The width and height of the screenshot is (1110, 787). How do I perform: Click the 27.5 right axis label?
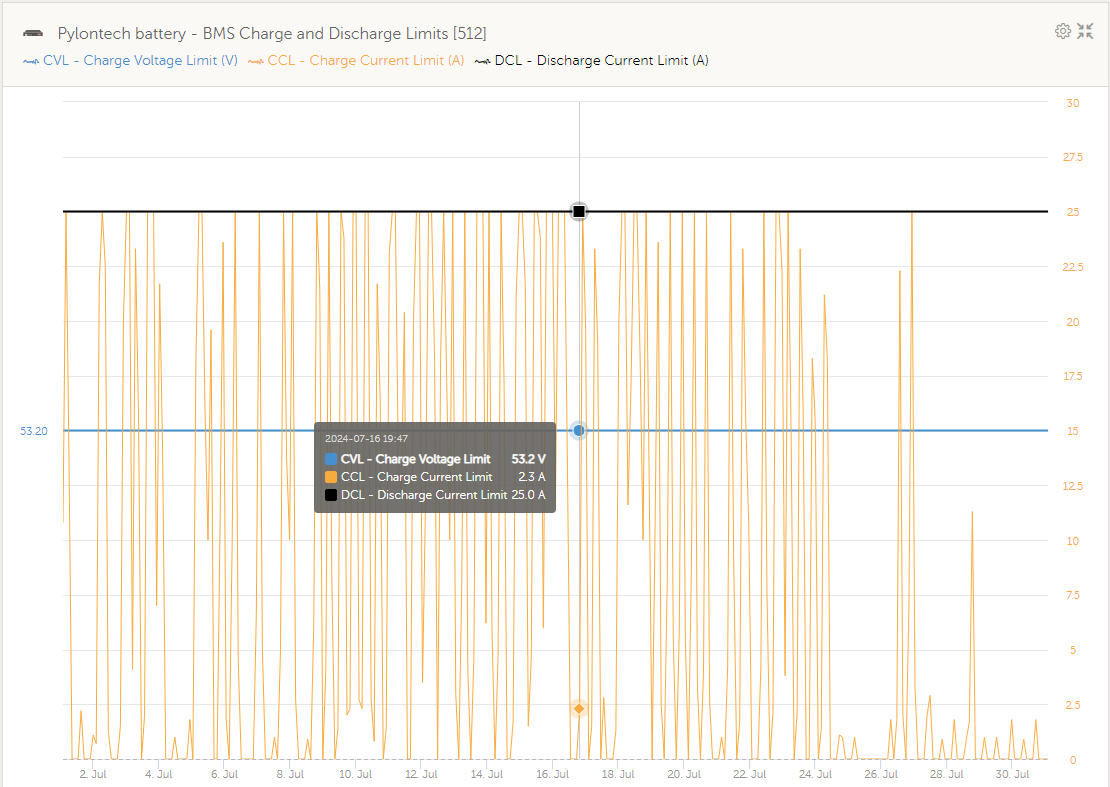[x=1072, y=157]
